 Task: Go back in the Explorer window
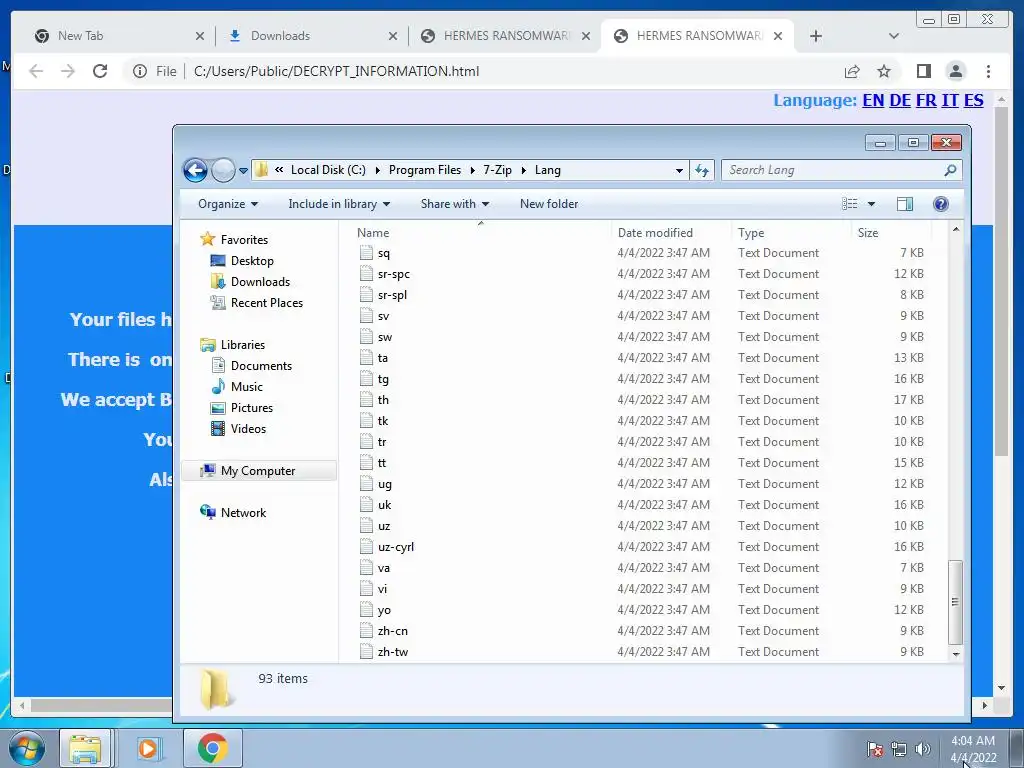click(x=195, y=170)
